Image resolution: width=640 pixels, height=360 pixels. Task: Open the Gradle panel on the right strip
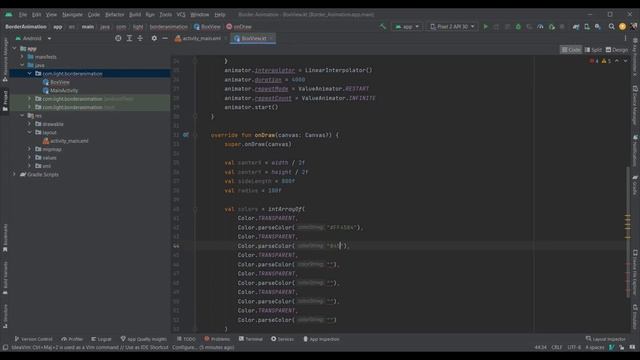coord(635,184)
